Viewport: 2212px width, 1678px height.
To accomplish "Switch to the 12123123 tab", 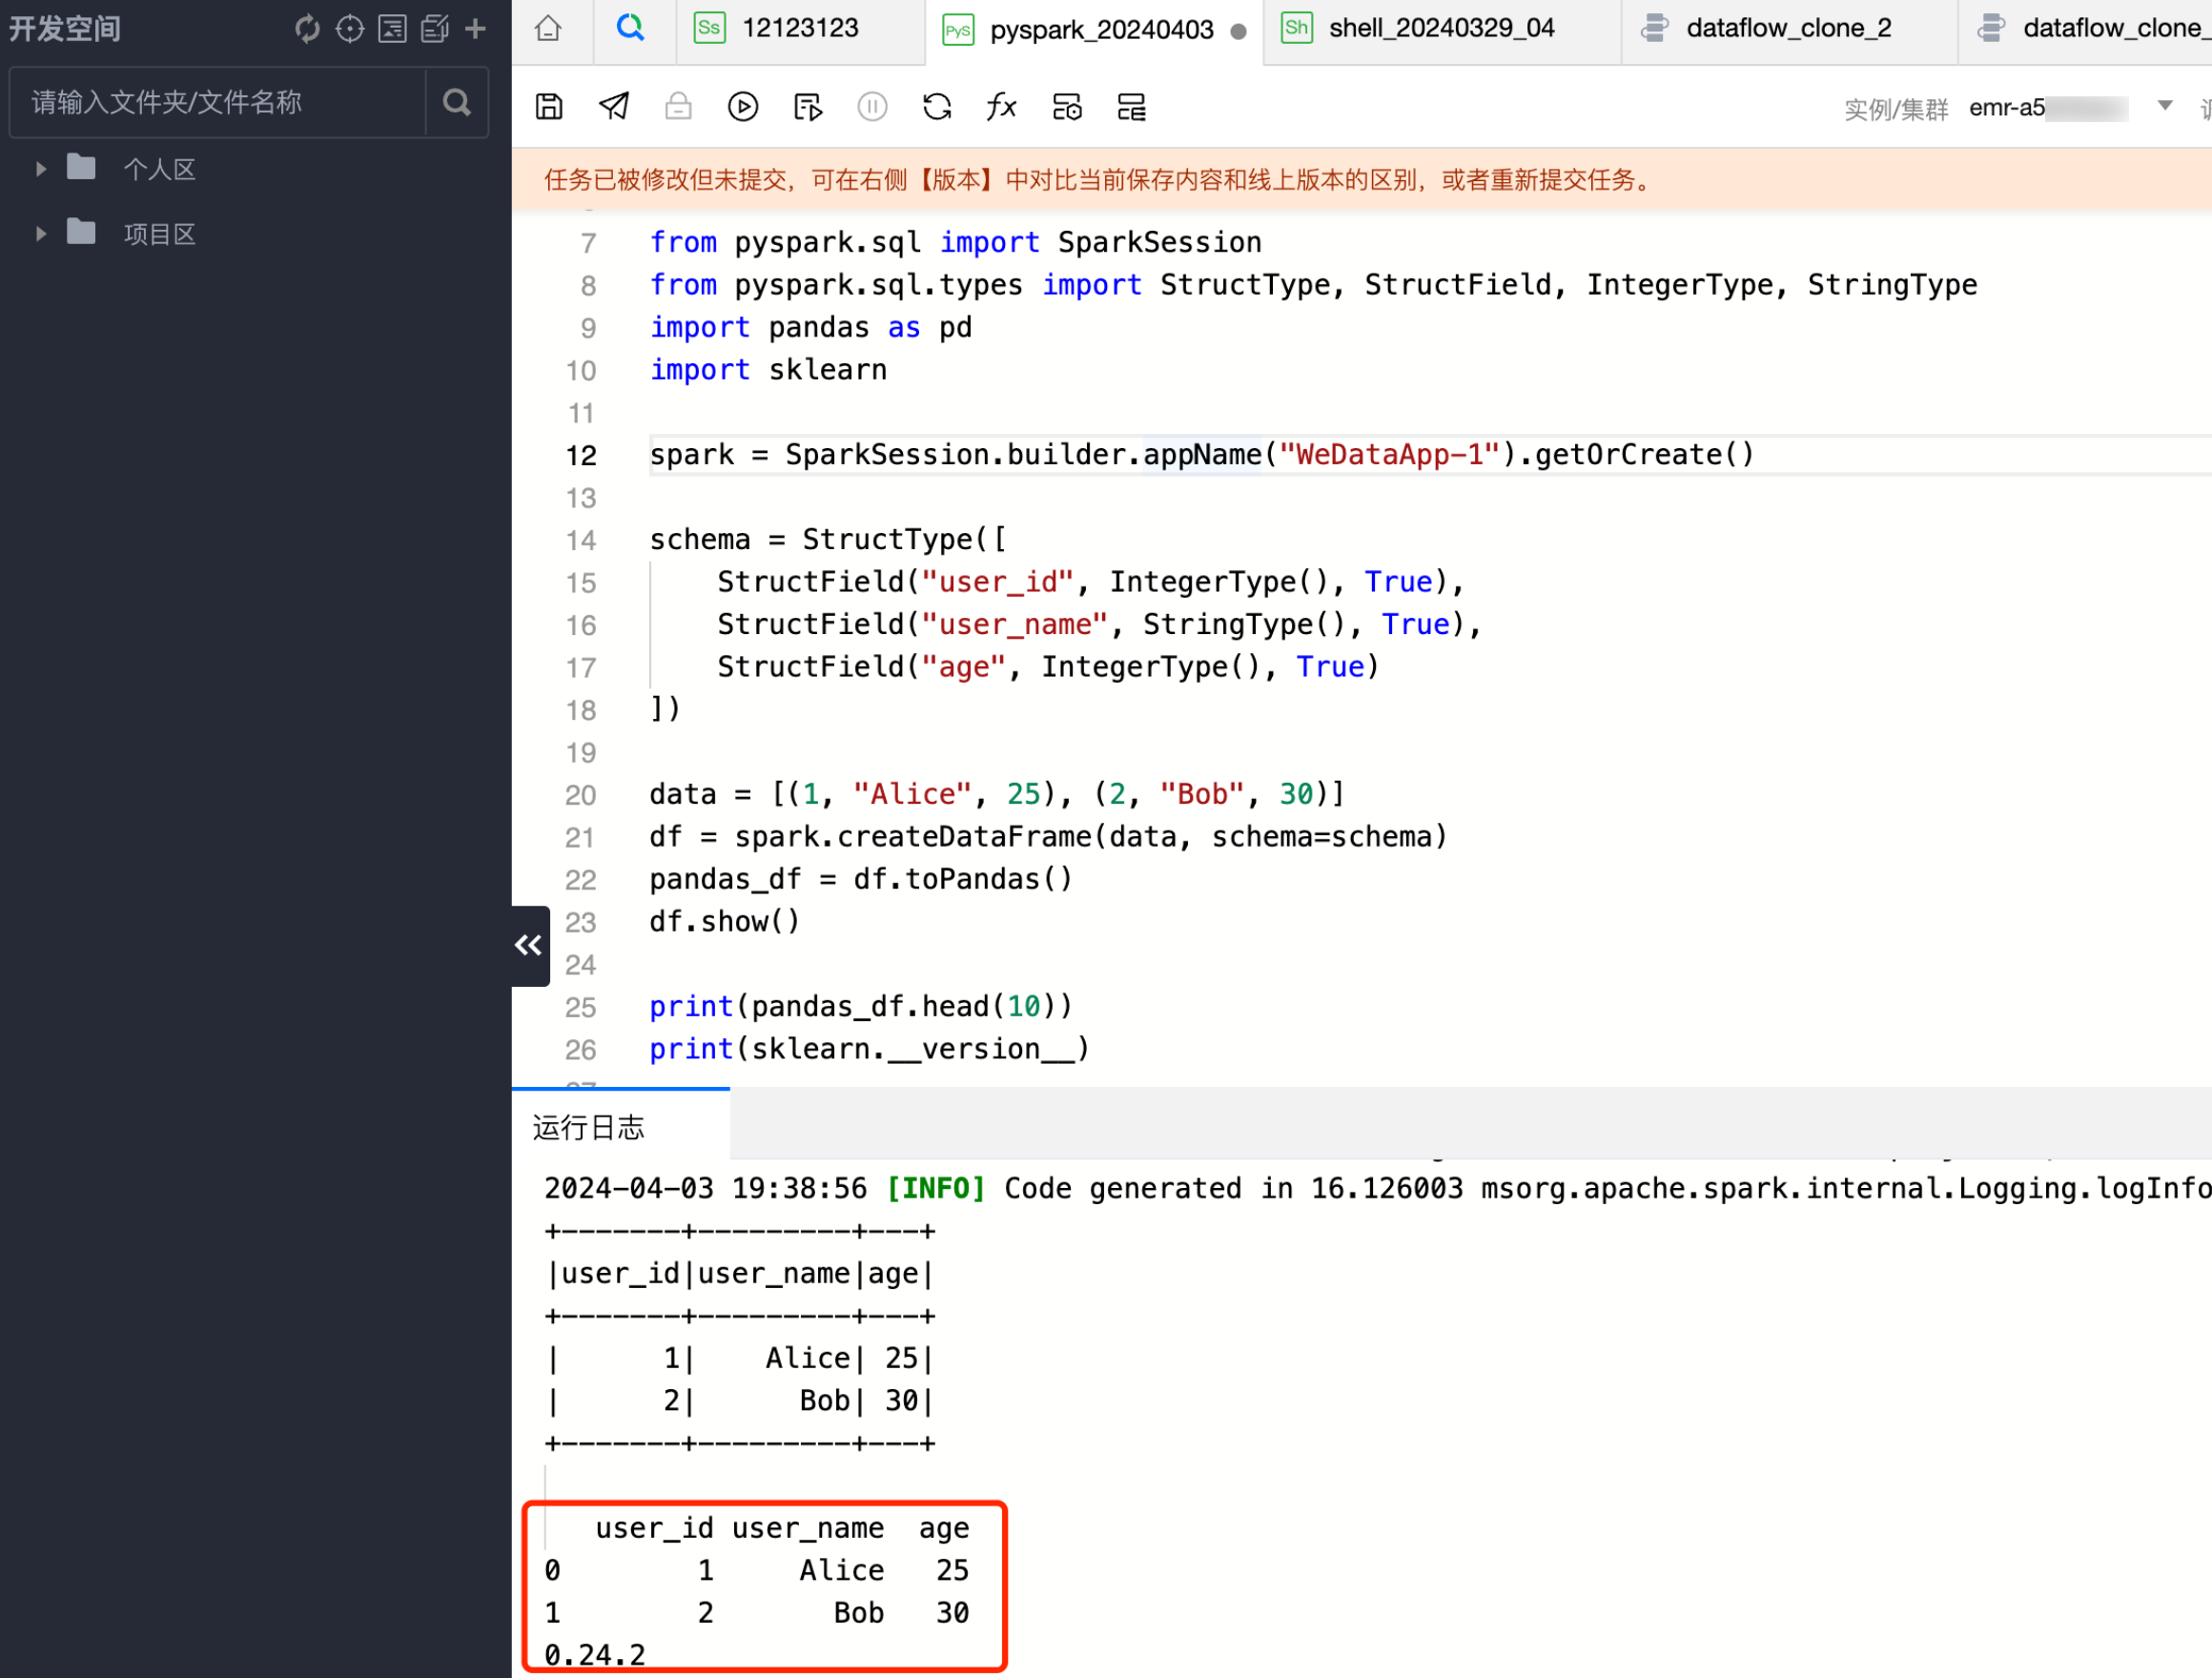I will (x=799, y=29).
